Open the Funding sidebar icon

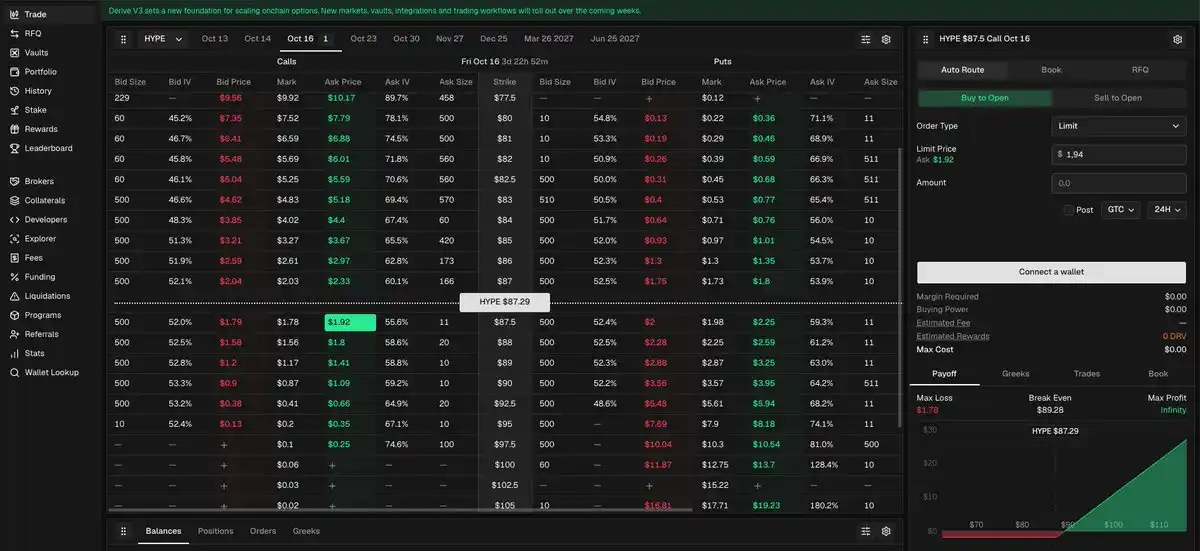pyautogui.click(x=14, y=277)
